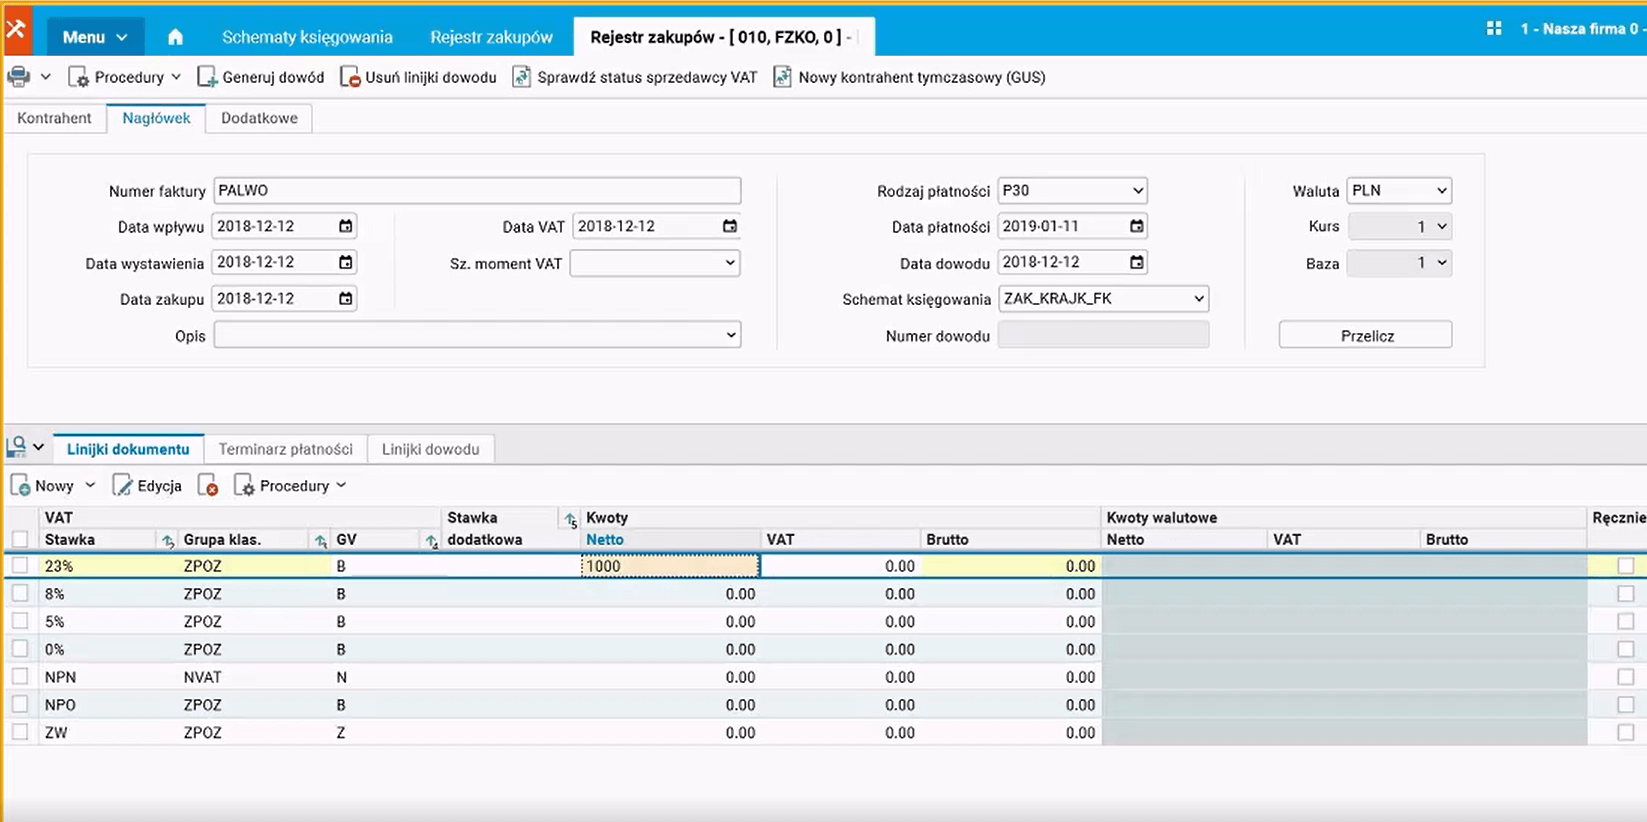Open the Schemat księgowania dropdown
This screenshot has width=1647, height=822.
pyautogui.click(x=1198, y=299)
